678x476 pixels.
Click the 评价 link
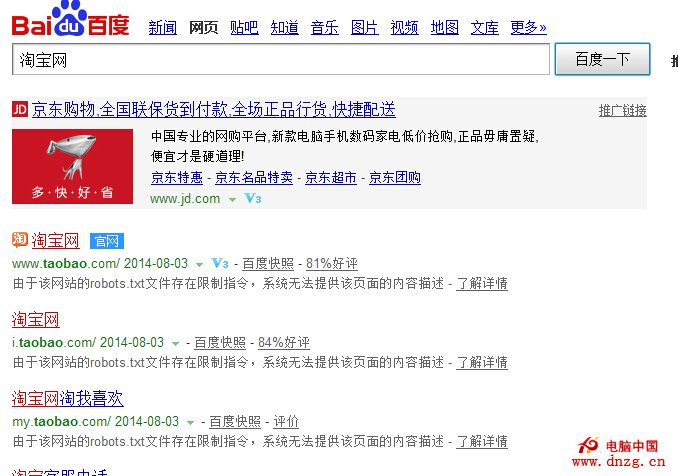(x=286, y=421)
